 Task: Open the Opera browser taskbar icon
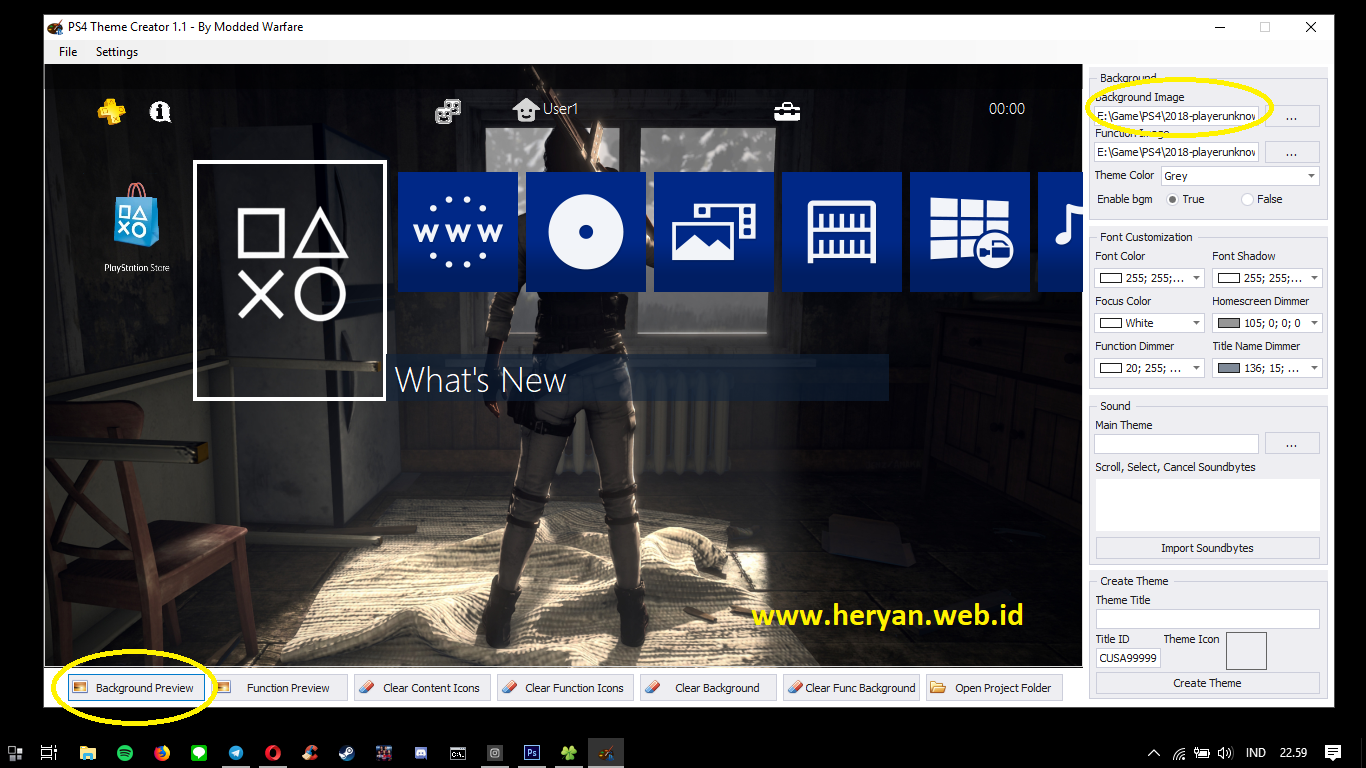(x=273, y=753)
